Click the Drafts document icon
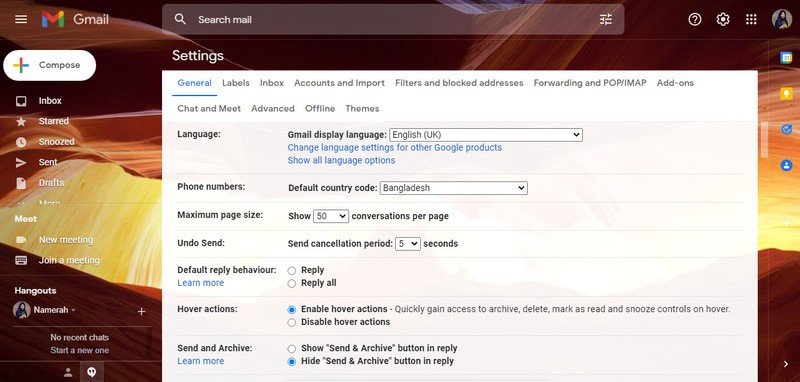 point(21,183)
